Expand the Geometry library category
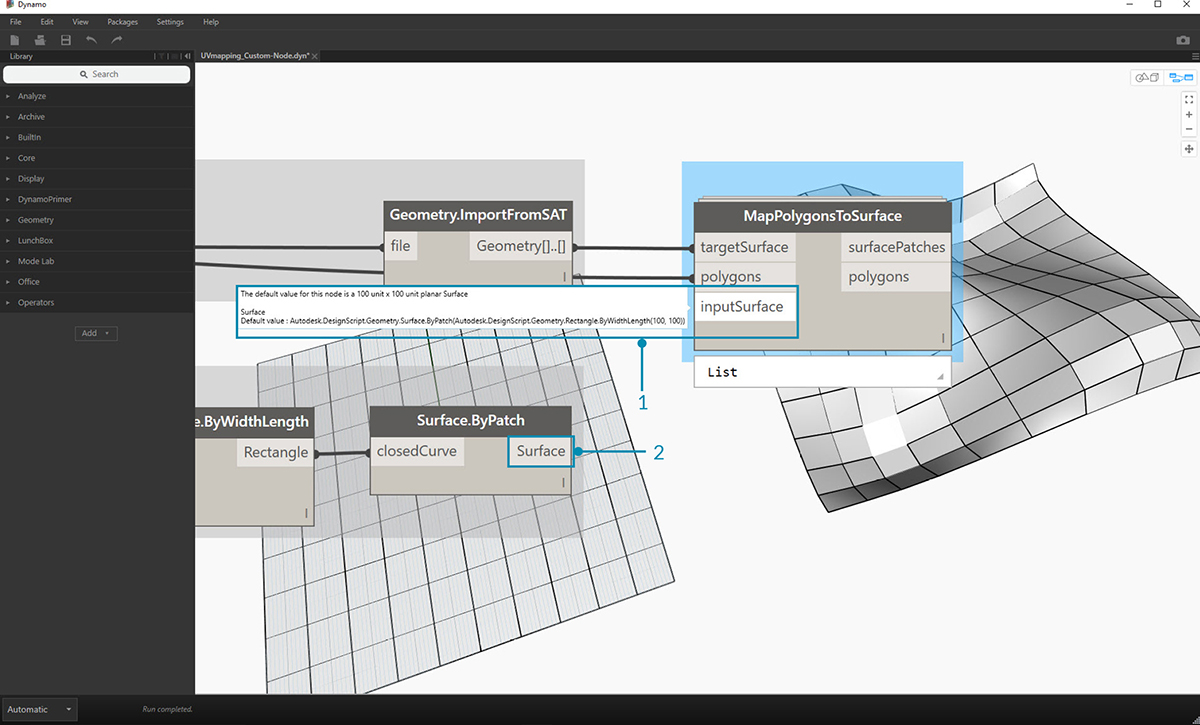1200x725 pixels. point(36,220)
